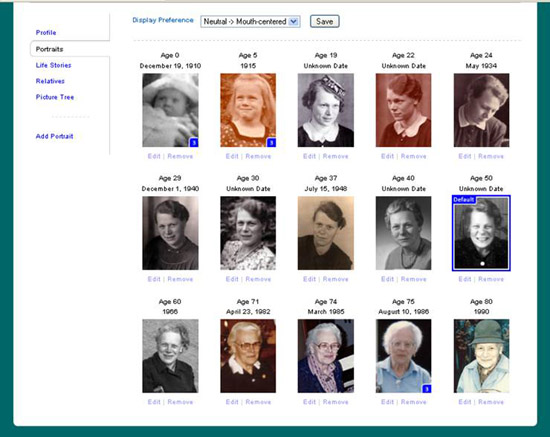
Task: Edit the Age 0 portrait
Action: tap(154, 156)
